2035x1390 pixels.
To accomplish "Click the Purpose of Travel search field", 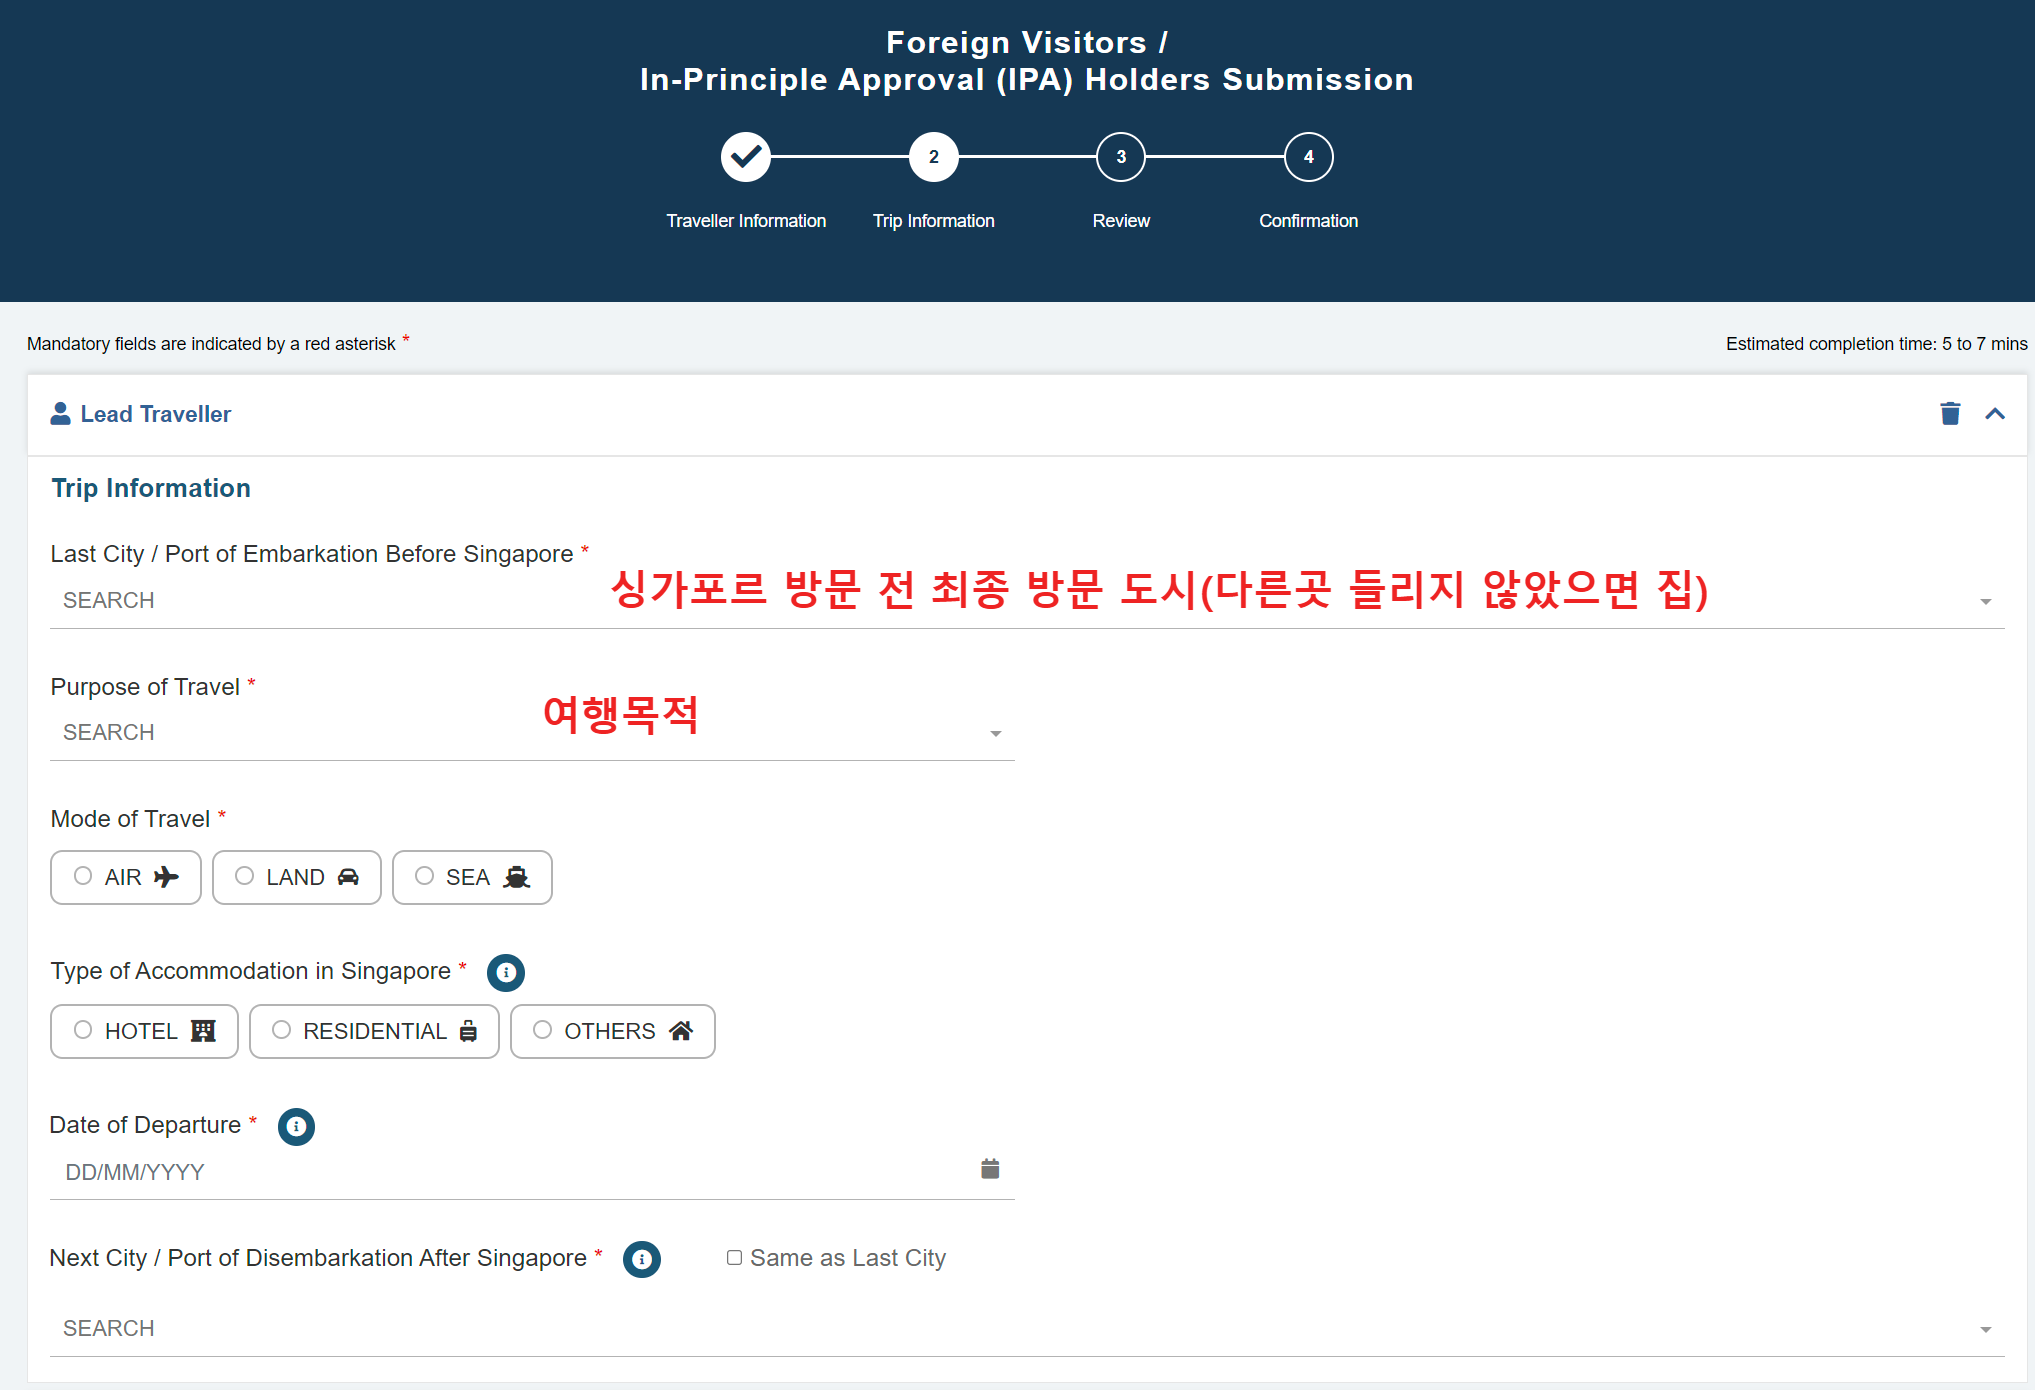I will 532,733.
